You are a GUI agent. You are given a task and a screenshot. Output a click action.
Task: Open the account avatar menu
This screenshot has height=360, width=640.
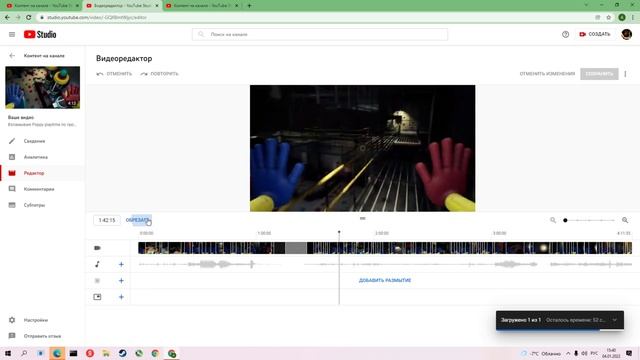(626, 34)
